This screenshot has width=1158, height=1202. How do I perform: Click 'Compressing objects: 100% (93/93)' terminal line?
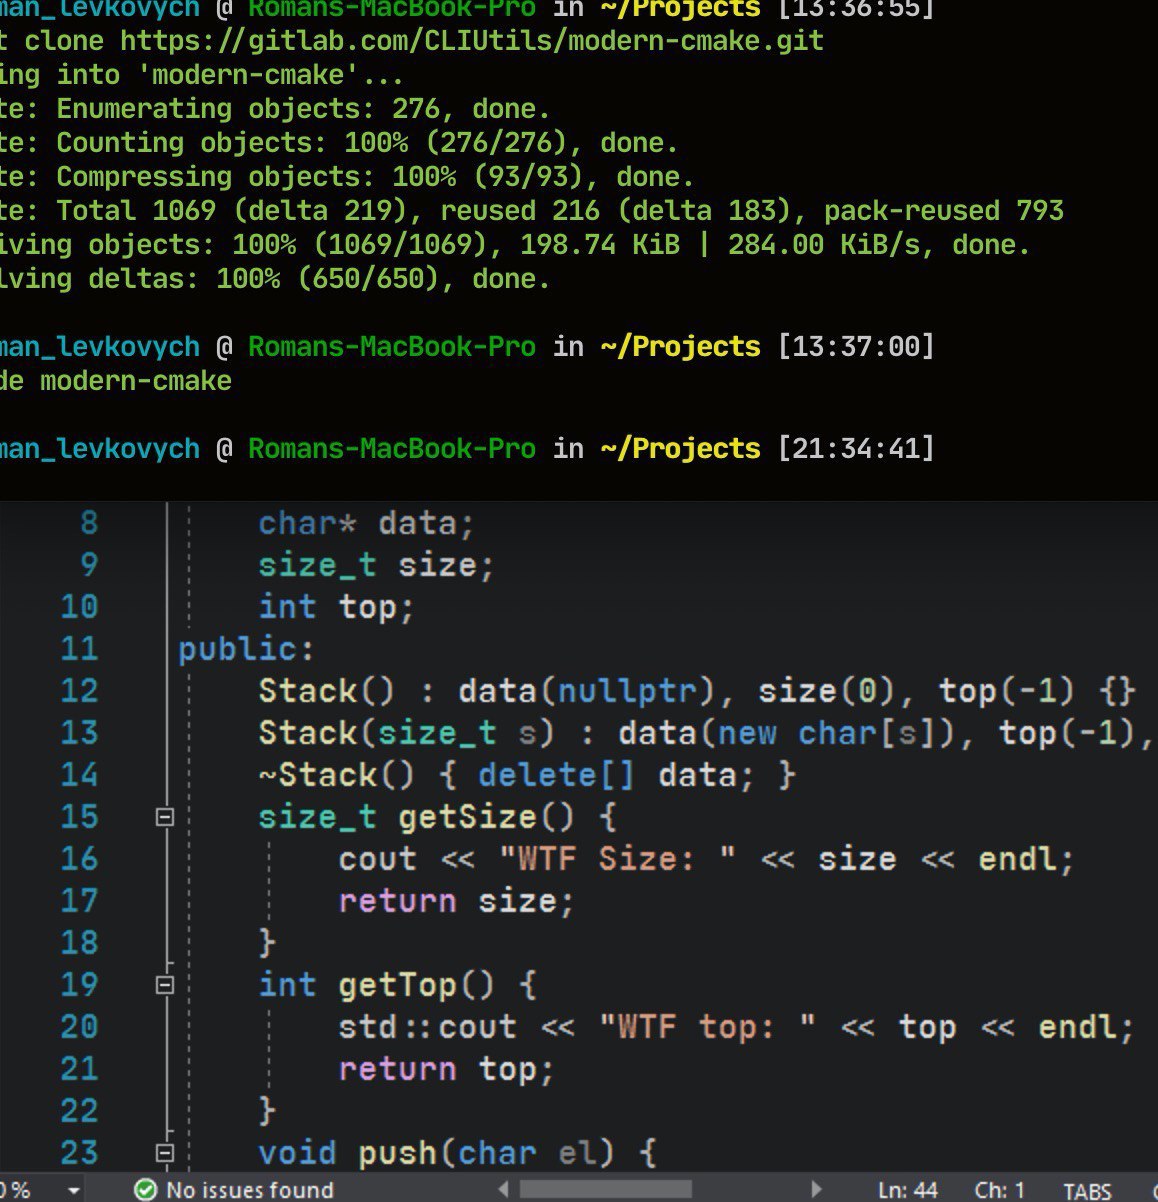(319, 177)
